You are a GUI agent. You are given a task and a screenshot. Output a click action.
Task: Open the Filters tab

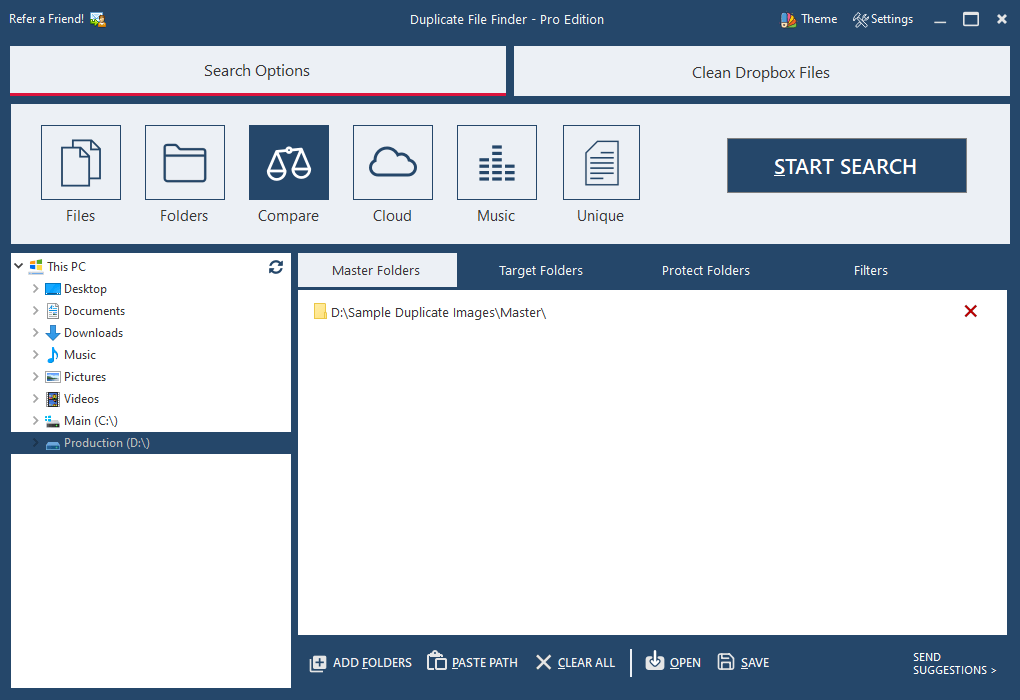[870, 271]
